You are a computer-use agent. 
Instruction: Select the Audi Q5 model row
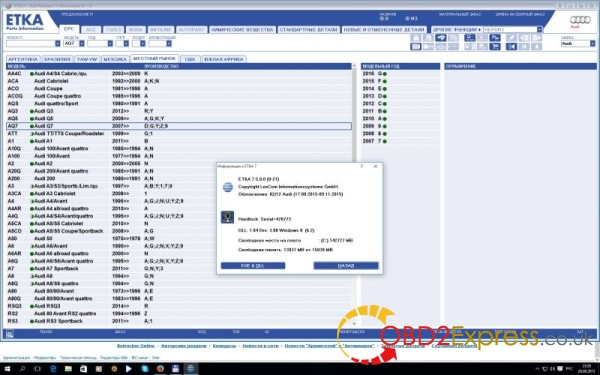coord(179,119)
